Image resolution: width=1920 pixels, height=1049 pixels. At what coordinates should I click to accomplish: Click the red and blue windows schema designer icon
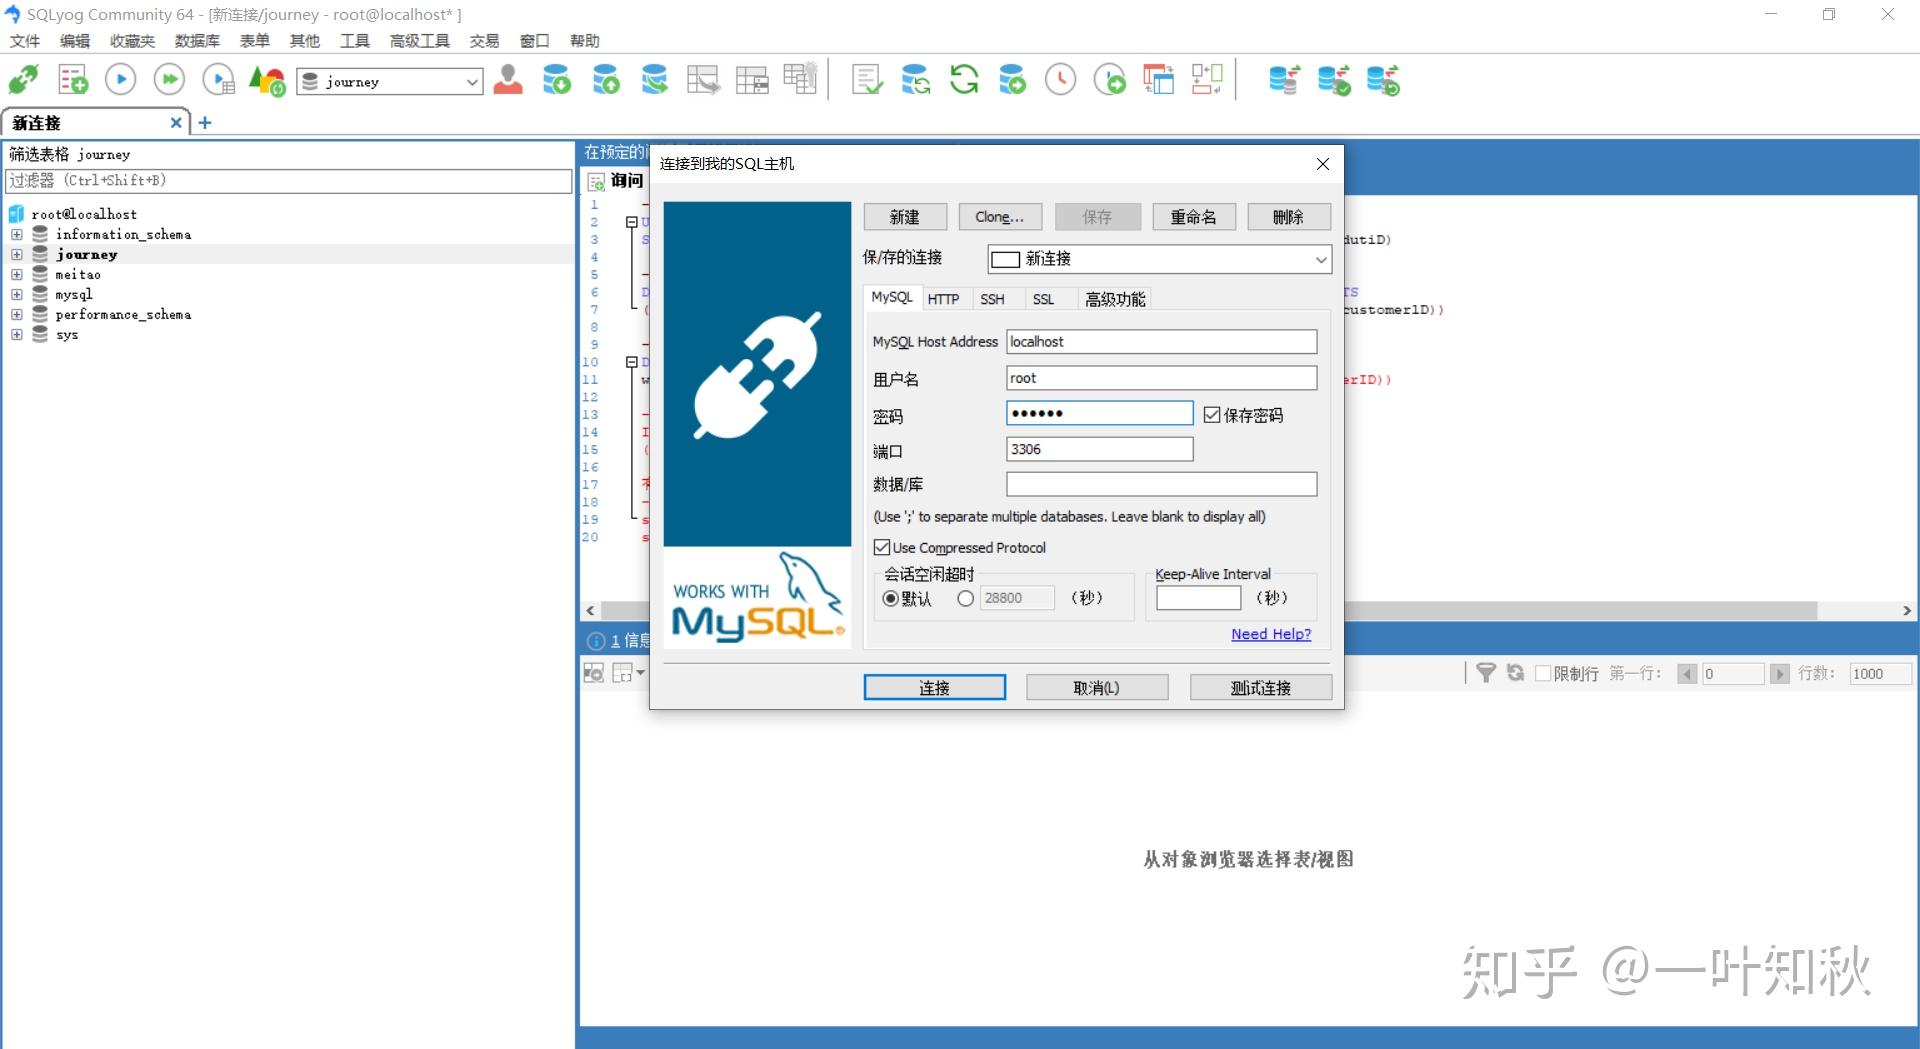[1158, 80]
